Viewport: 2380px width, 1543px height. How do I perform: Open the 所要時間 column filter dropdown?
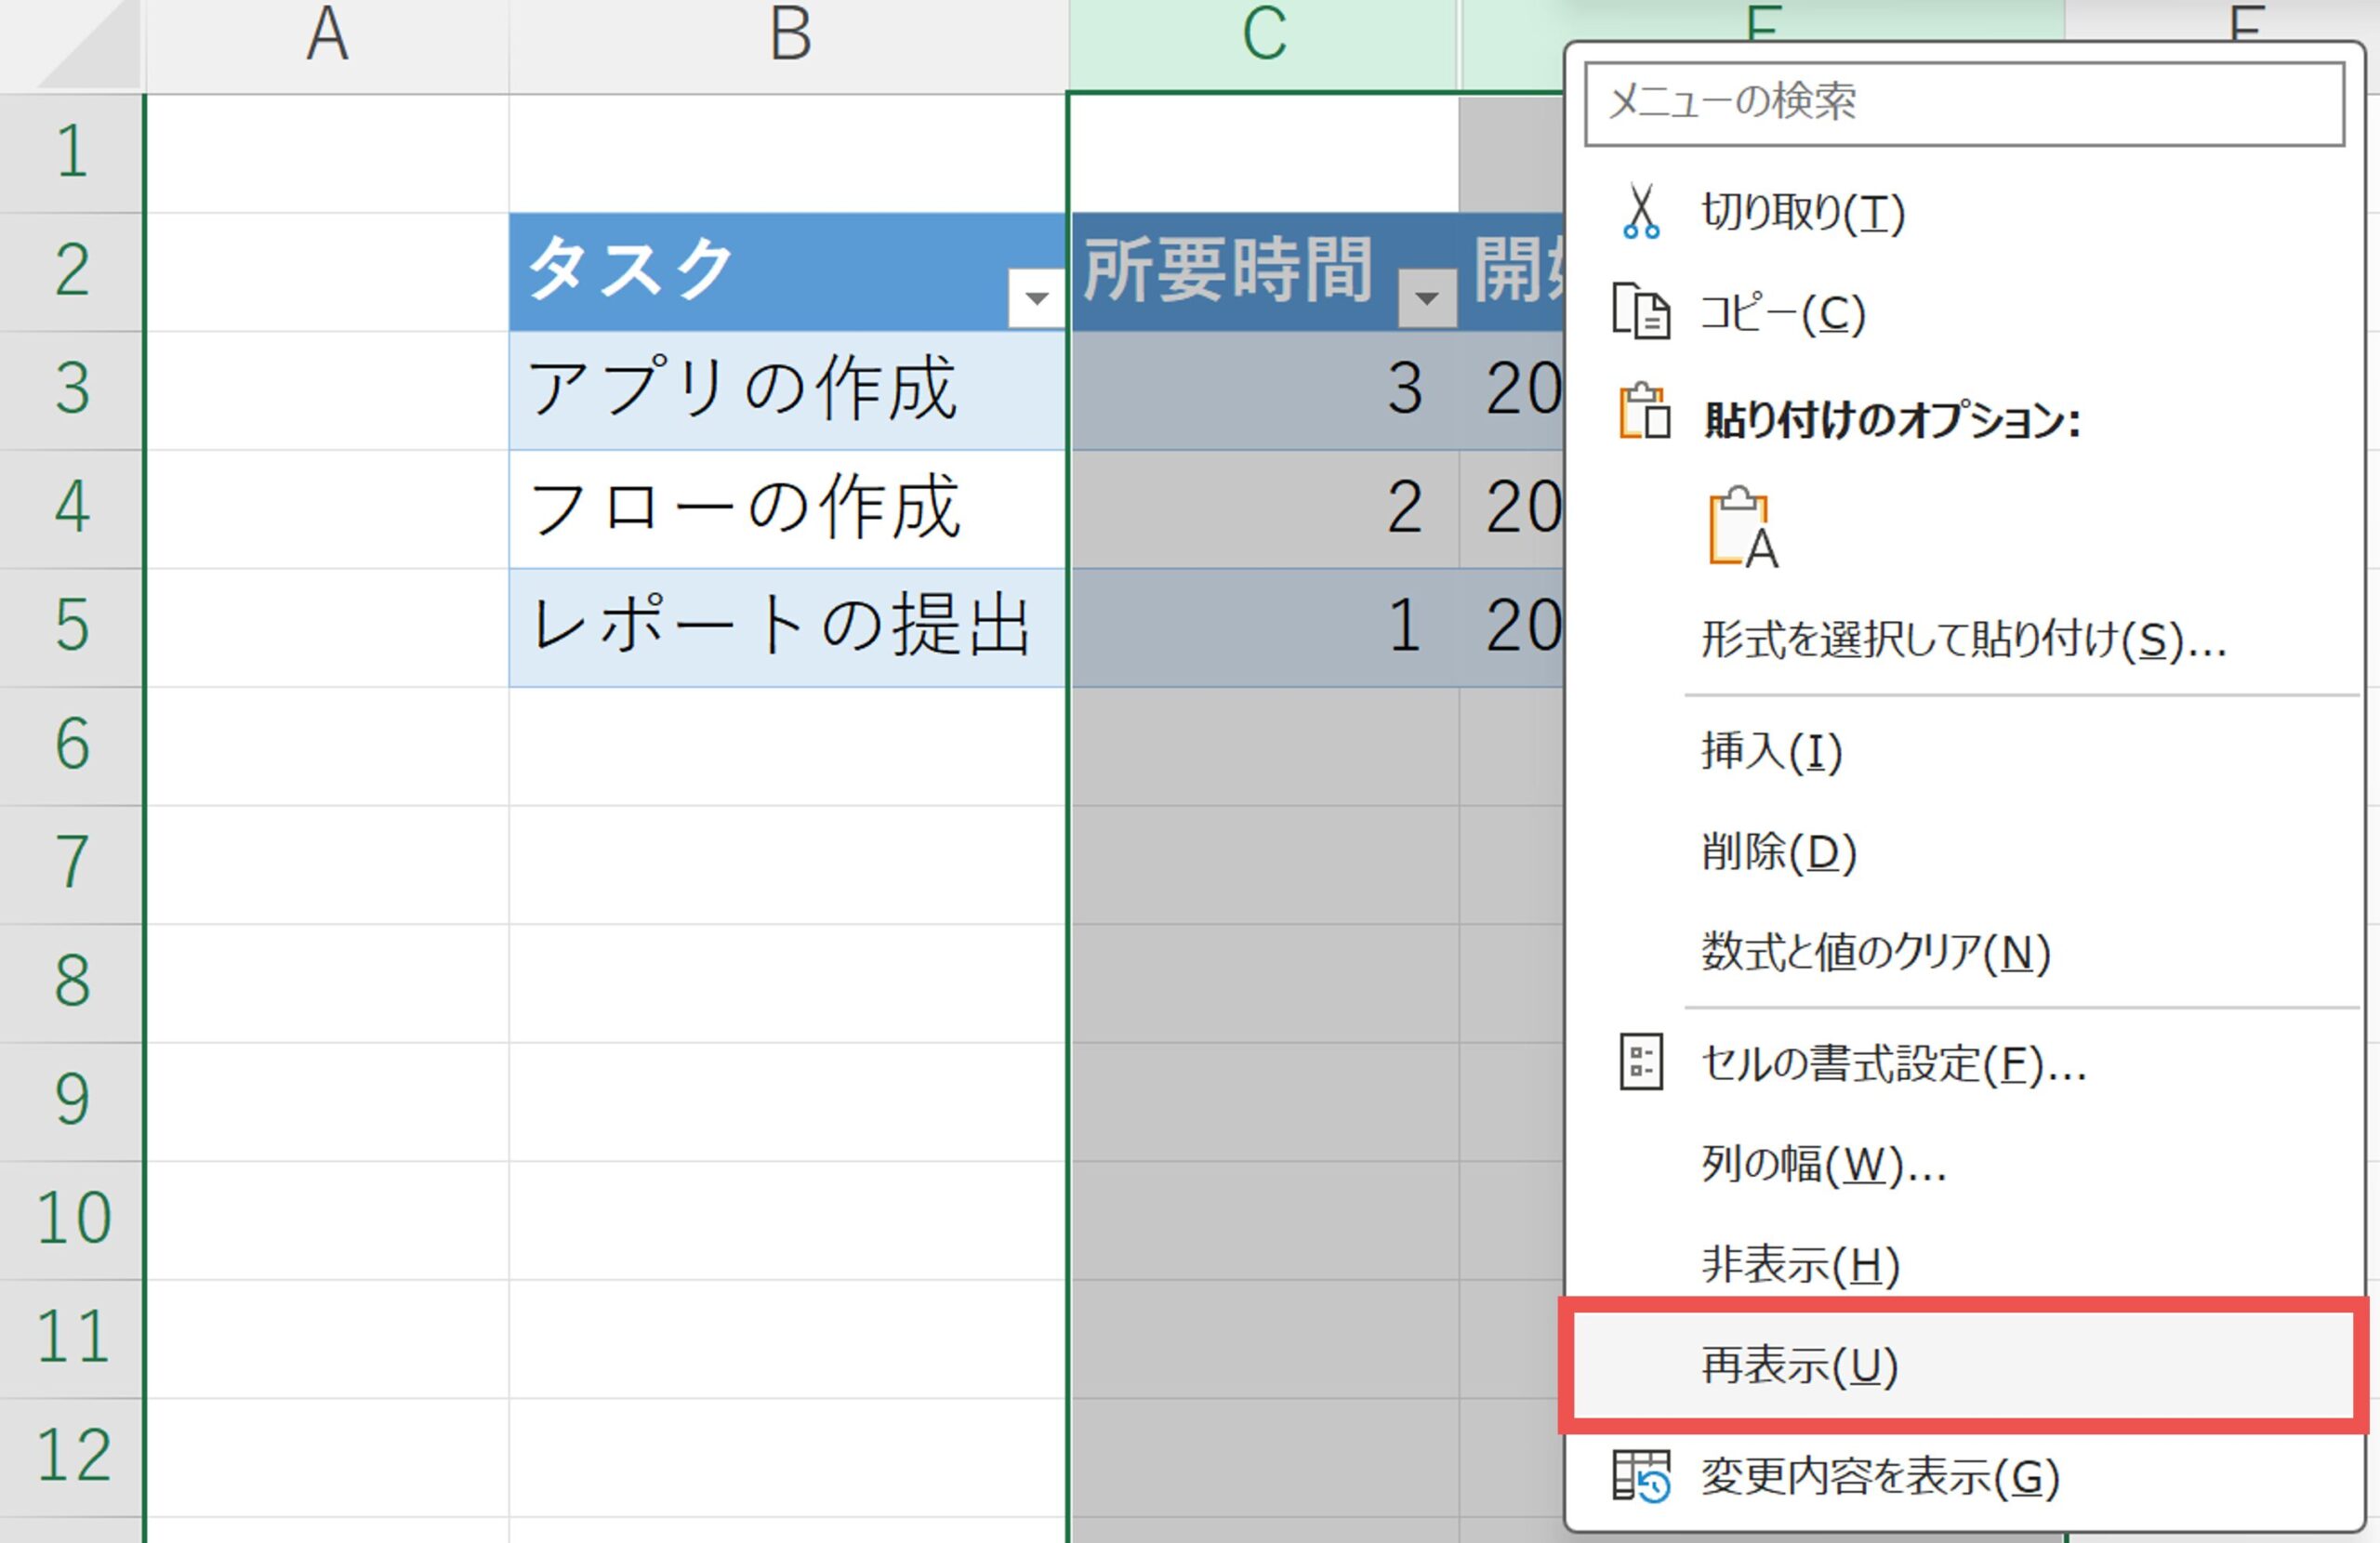point(1426,297)
